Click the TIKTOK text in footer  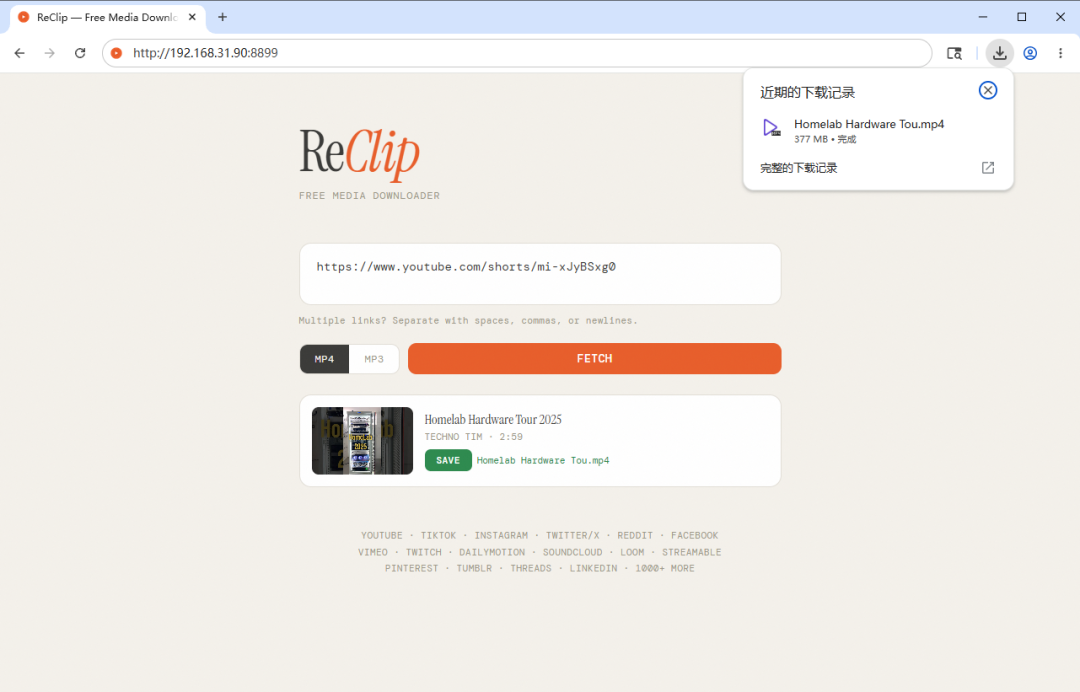(x=438, y=535)
